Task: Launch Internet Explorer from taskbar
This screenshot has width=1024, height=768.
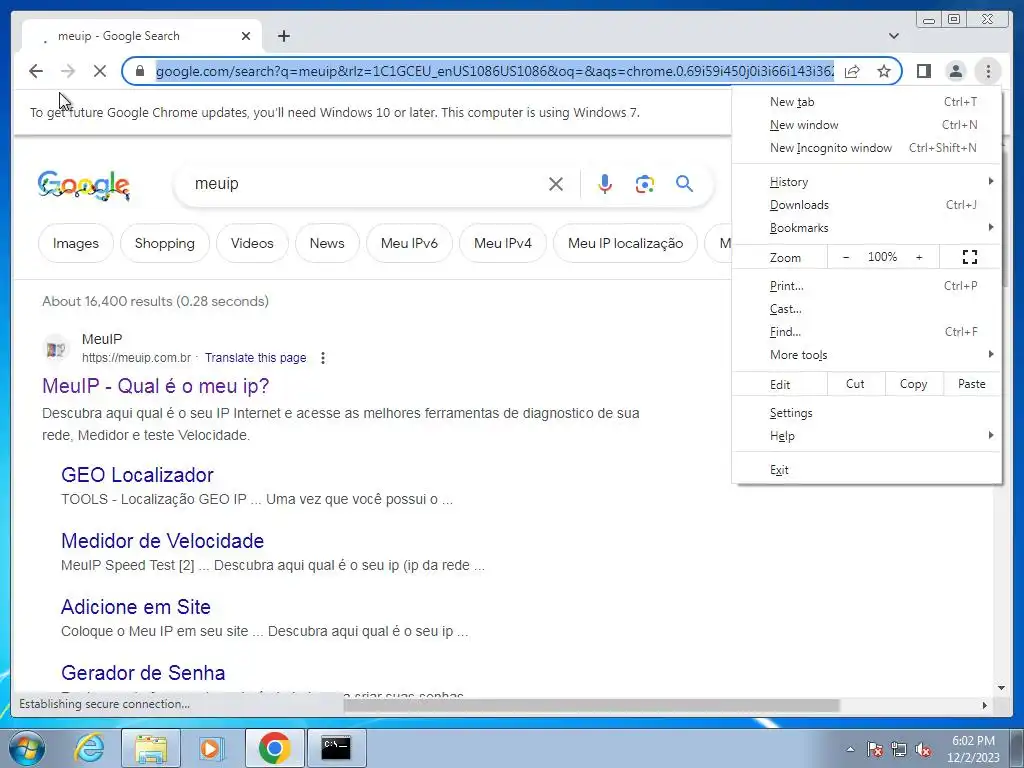Action: click(89, 748)
